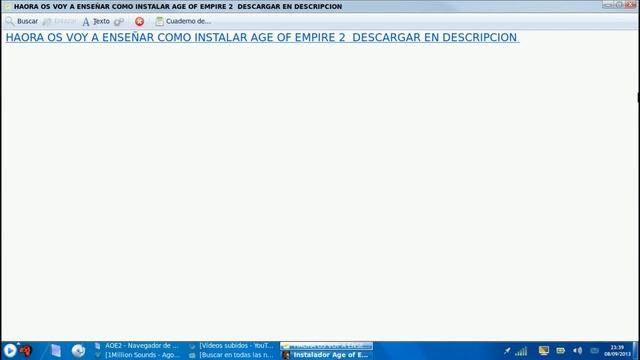Switch to Videos subidos - YouTube window

[232, 346]
